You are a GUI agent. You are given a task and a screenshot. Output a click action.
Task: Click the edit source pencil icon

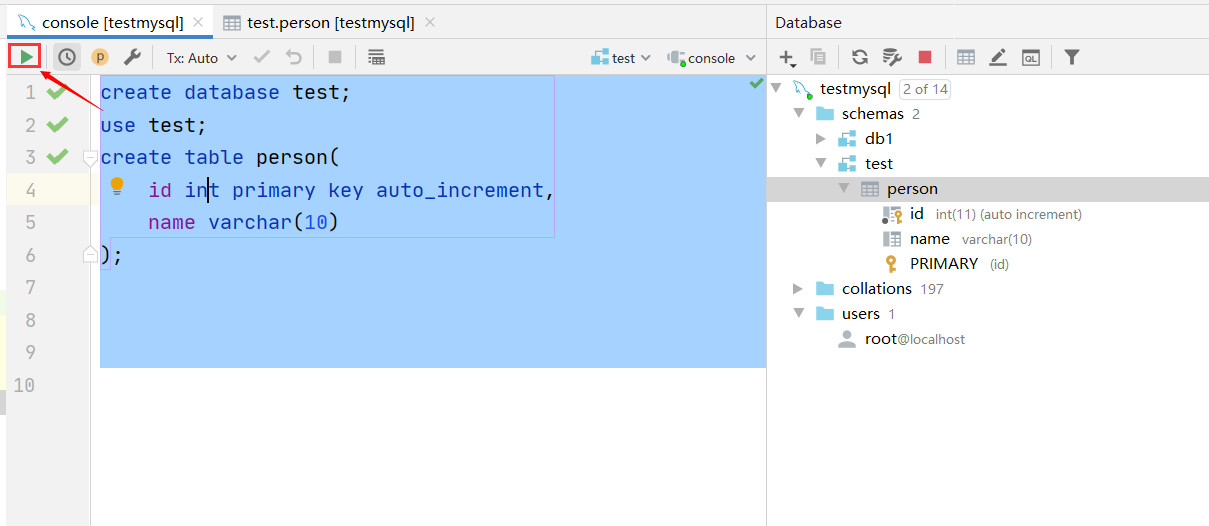[998, 57]
